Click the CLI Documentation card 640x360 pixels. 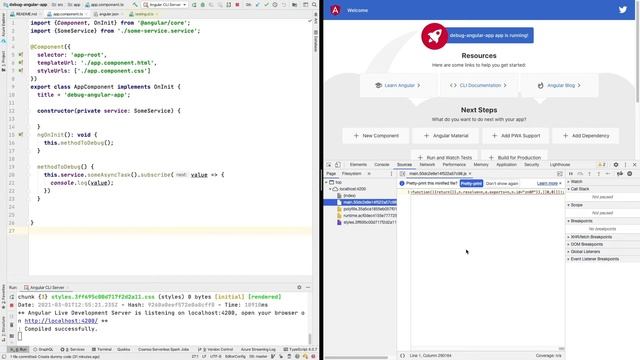pyautogui.click(x=478, y=85)
